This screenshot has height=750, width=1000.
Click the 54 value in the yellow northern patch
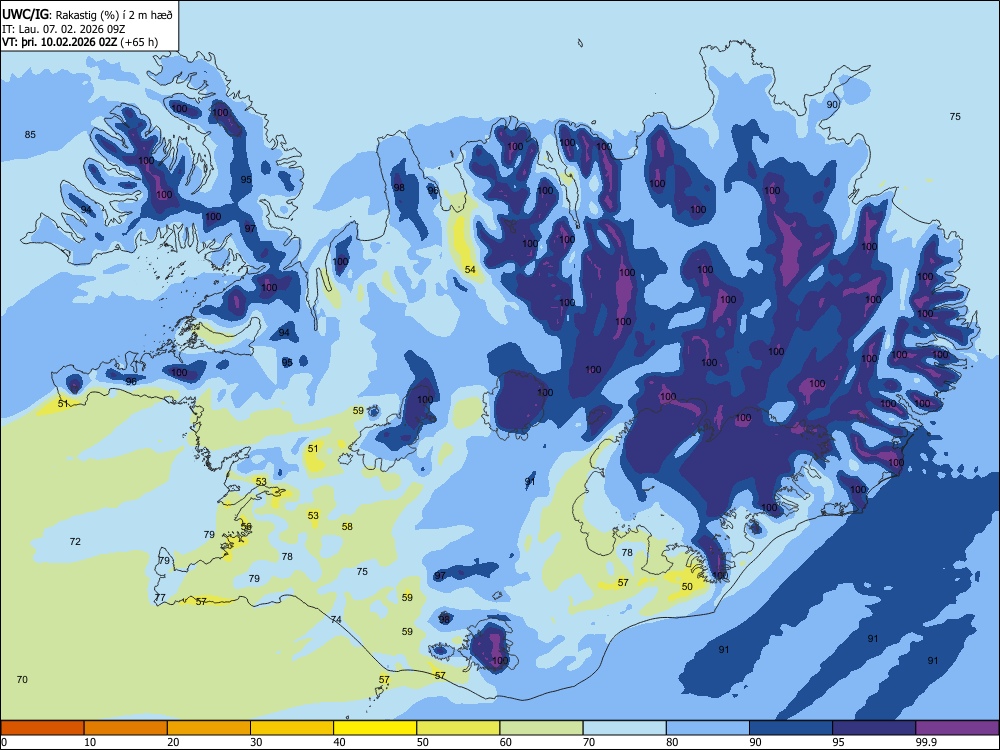(x=470, y=270)
